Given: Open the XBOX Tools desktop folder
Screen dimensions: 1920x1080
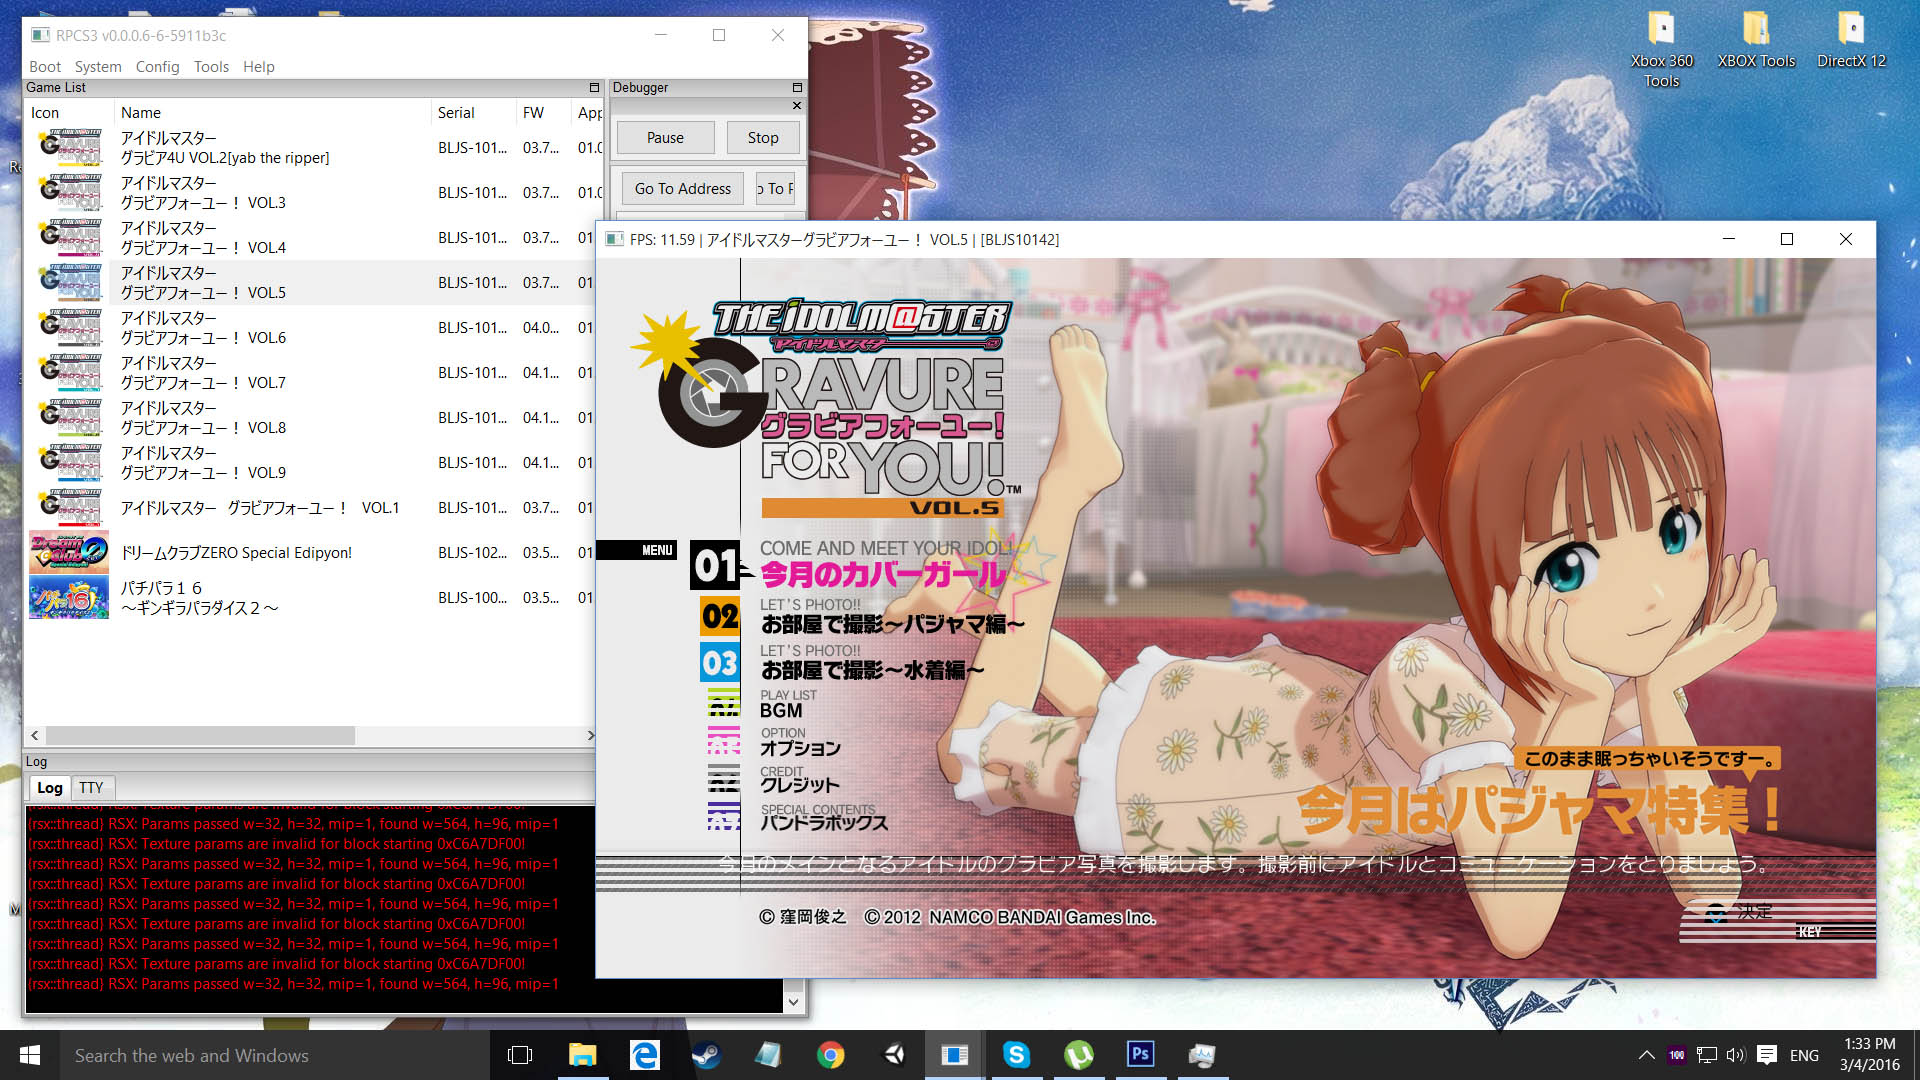Looking at the screenshot, I should (x=1756, y=42).
